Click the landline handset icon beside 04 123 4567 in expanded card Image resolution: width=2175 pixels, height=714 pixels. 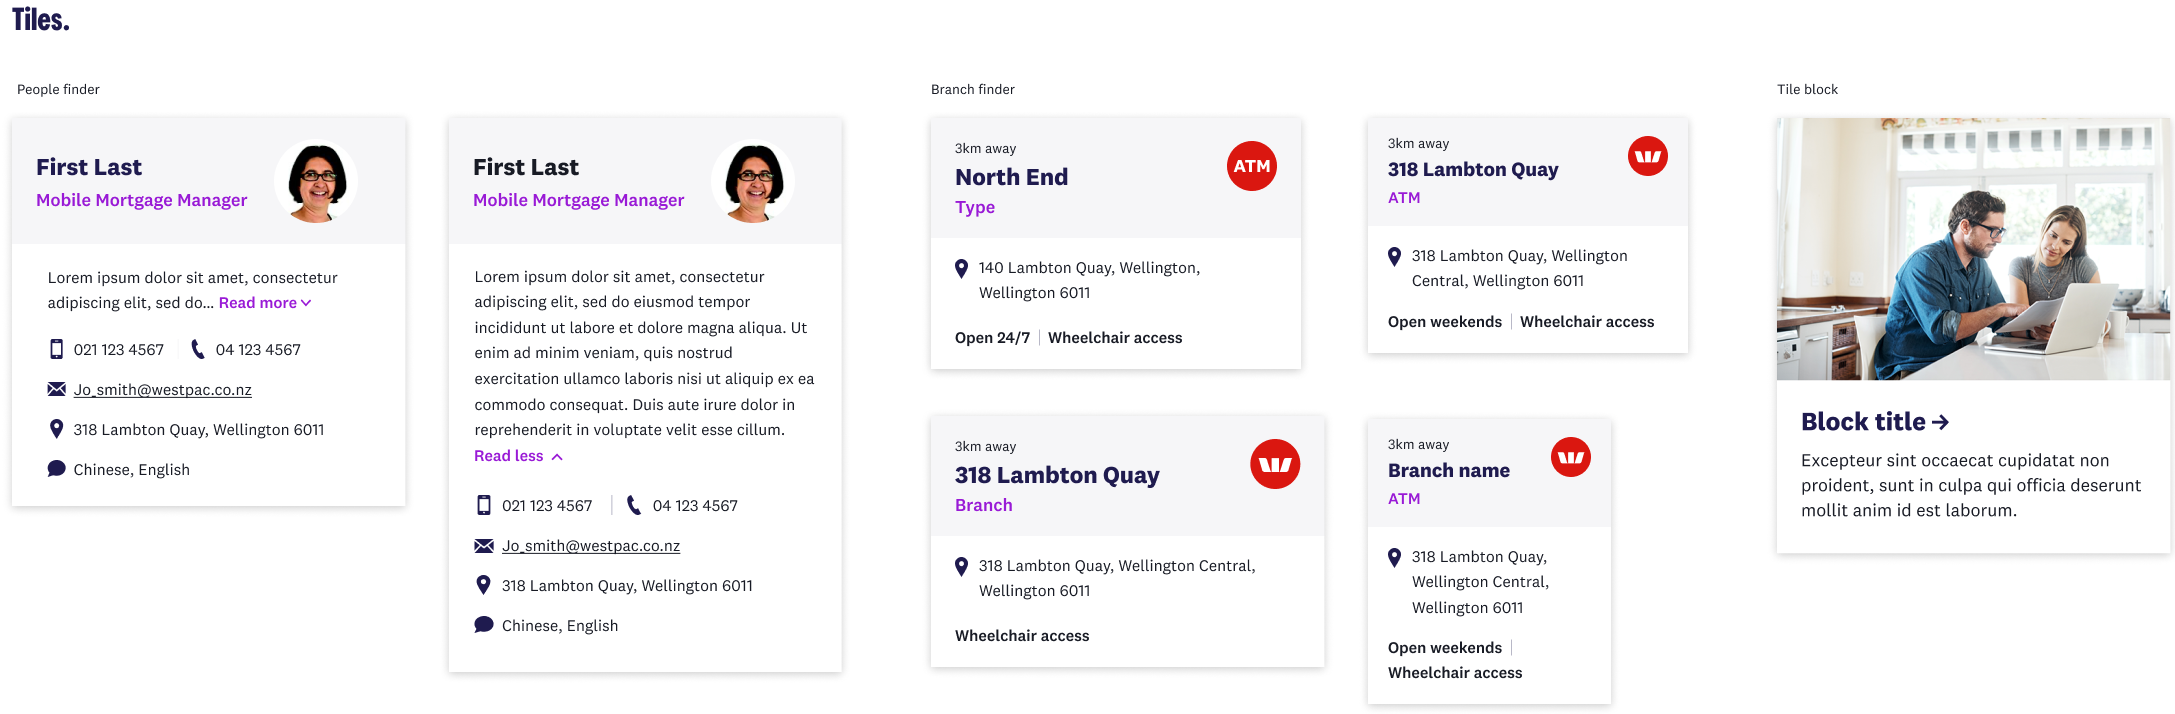coord(634,505)
